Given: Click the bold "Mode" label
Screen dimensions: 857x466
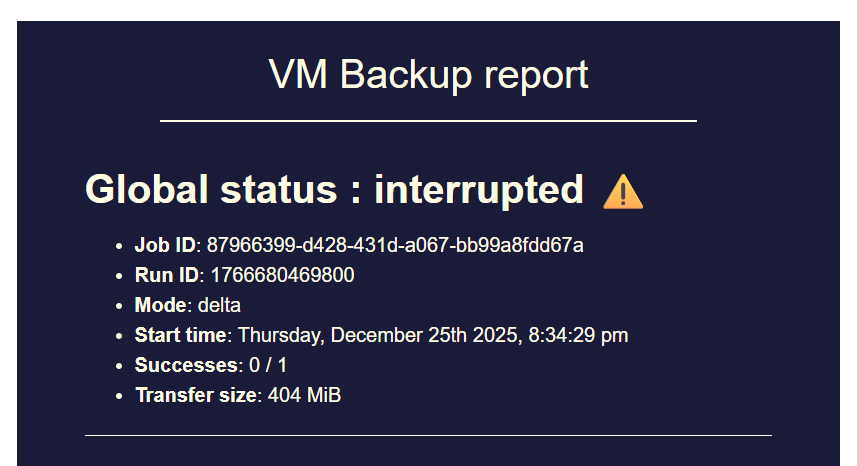Looking at the screenshot, I should point(160,305).
